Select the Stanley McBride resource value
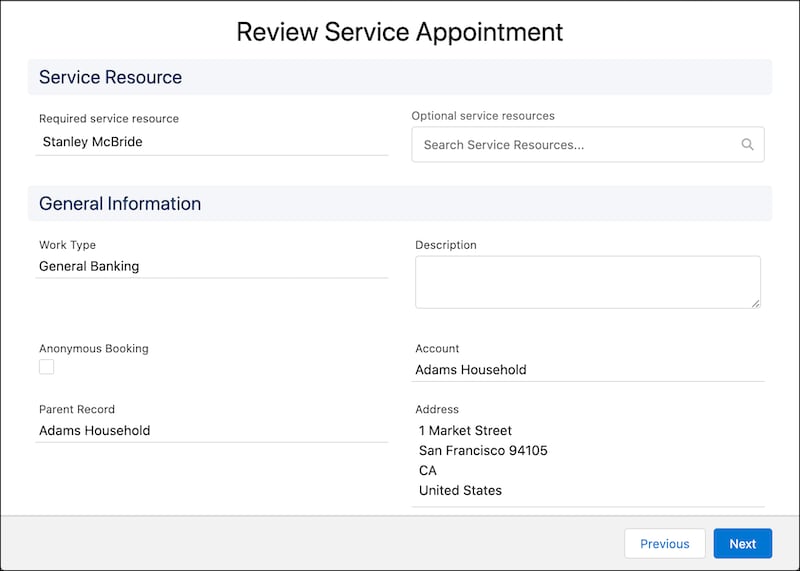Screen dimensions: 800x571 click(x=92, y=142)
